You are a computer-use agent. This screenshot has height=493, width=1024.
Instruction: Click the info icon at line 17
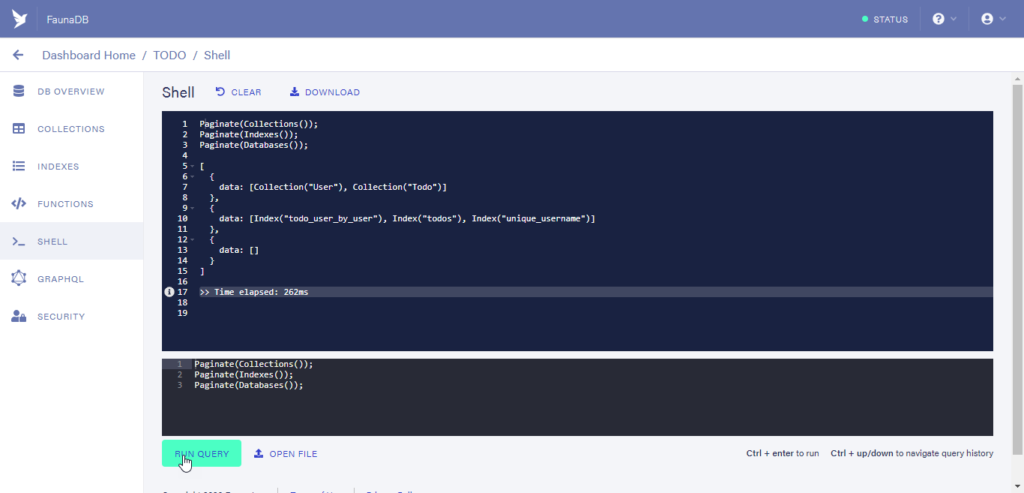169,292
